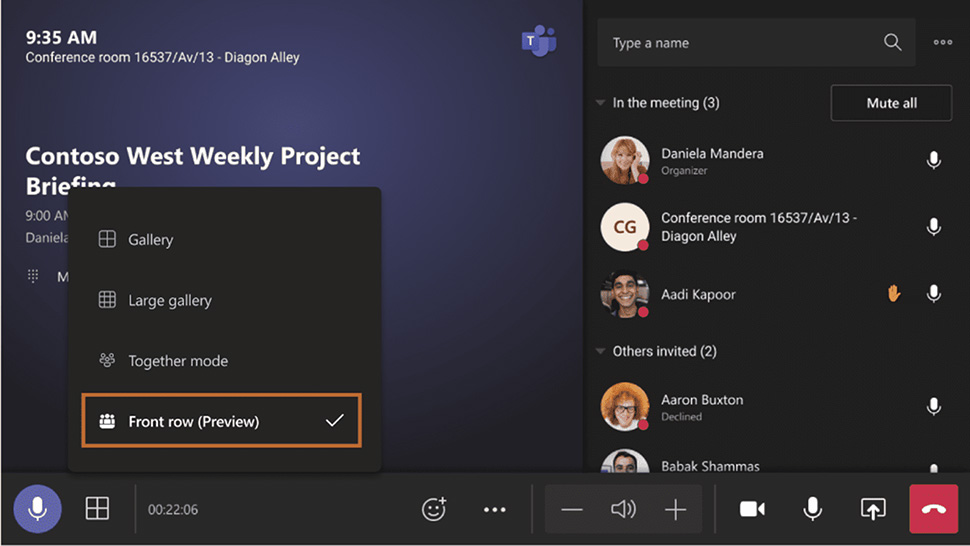Image resolution: width=970 pixels, height=546 pixels.
Task: Select Front row (Preview) option
Action: coord(221,420)
